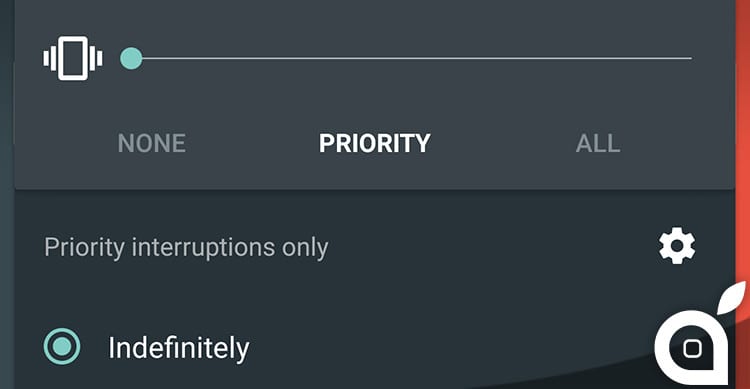
Task: Click the leaf on the watermark logo
Action: click(731, 297)
